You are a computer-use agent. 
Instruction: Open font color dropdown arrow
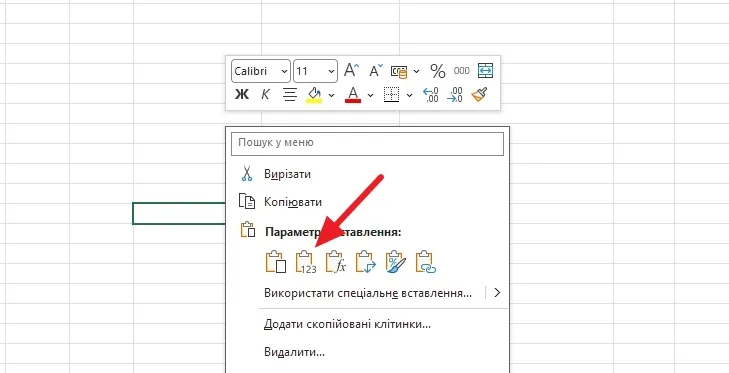[371, 95]
